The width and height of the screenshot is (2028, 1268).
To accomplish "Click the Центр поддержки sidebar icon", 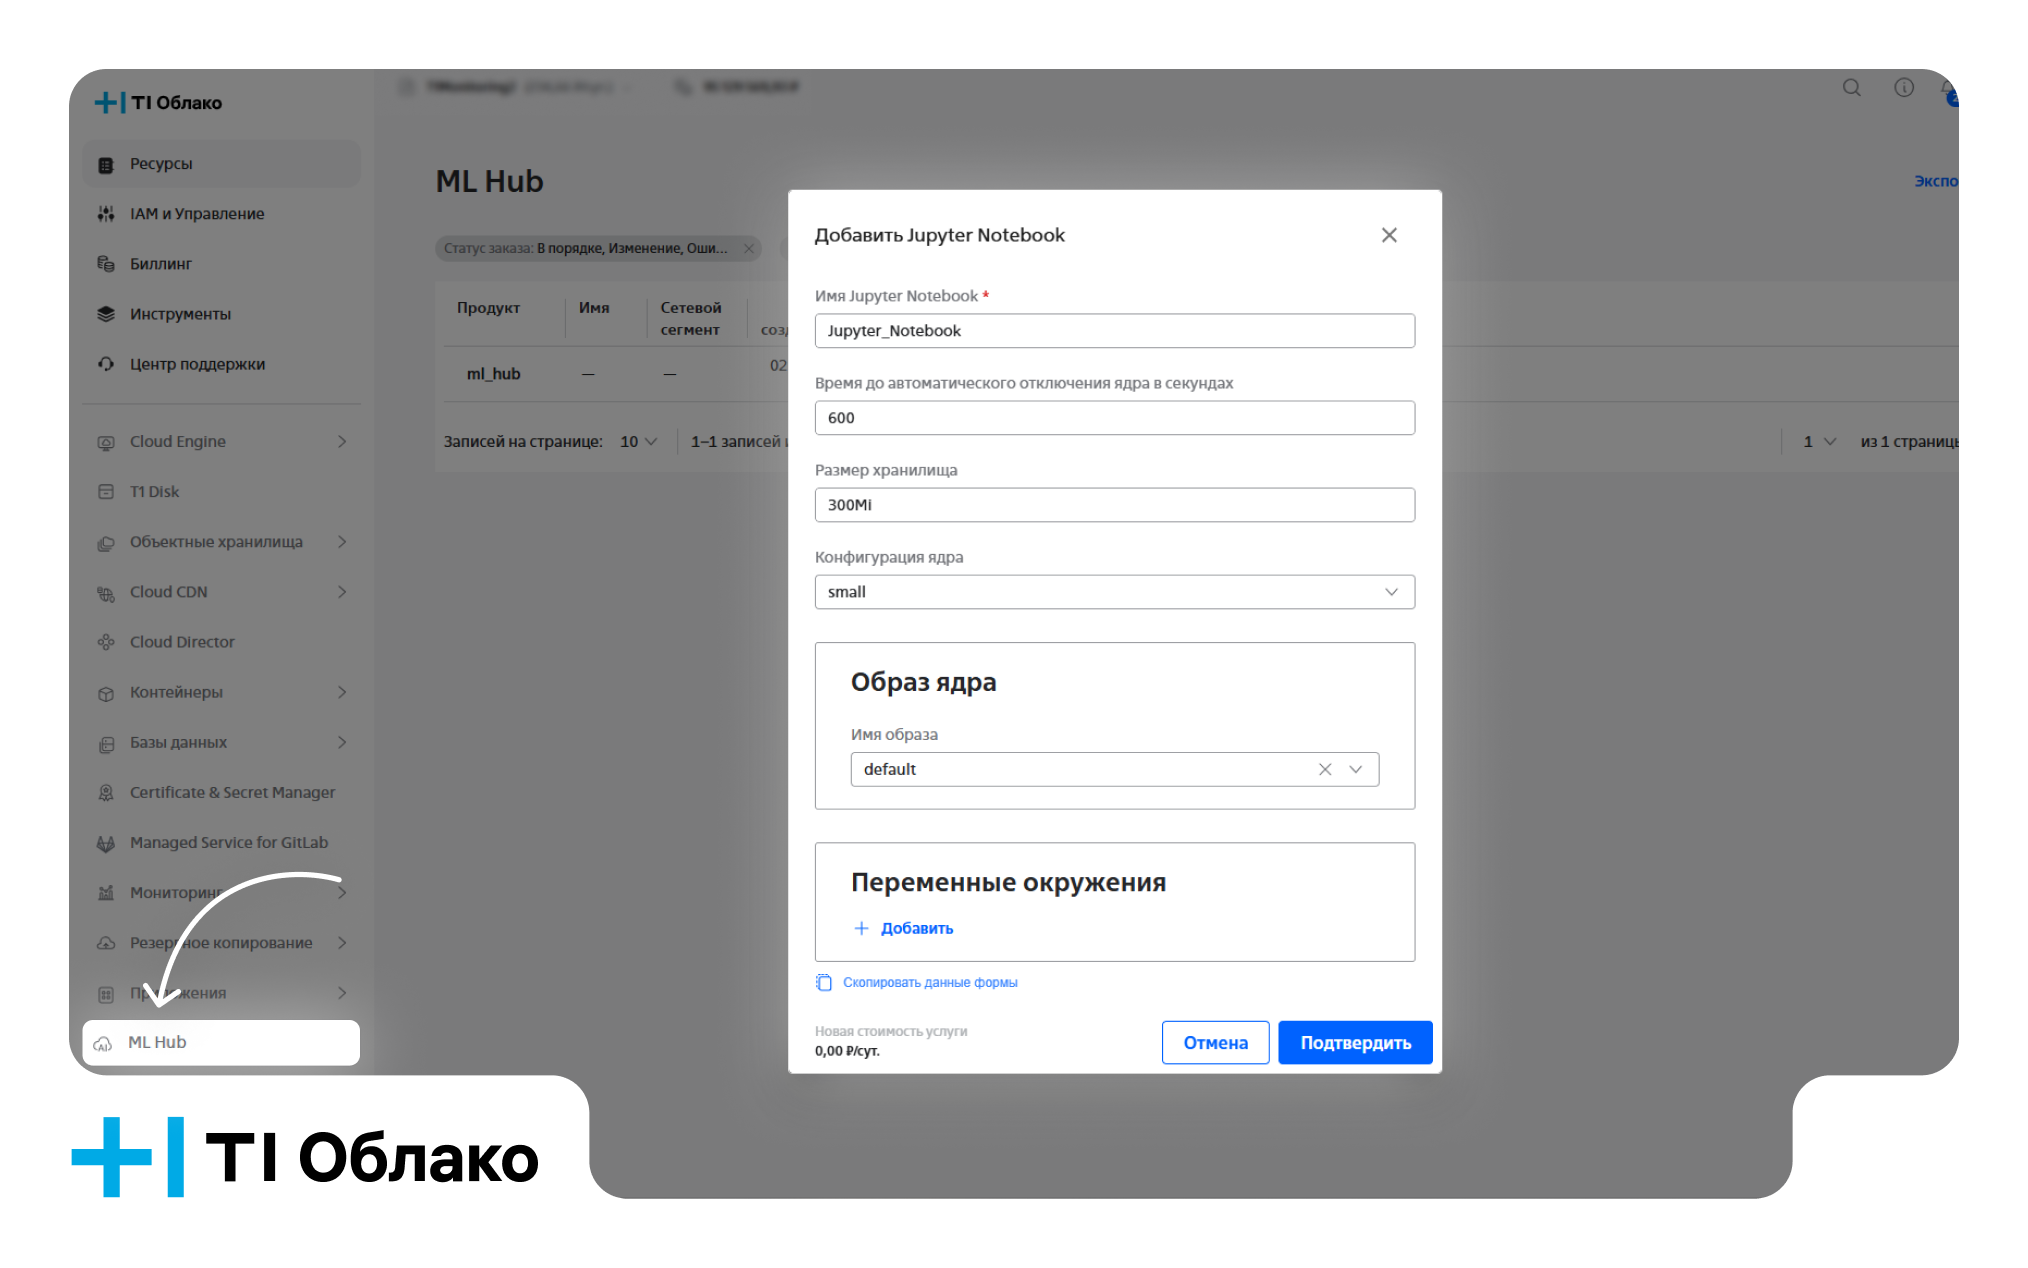I will point(107,364).
